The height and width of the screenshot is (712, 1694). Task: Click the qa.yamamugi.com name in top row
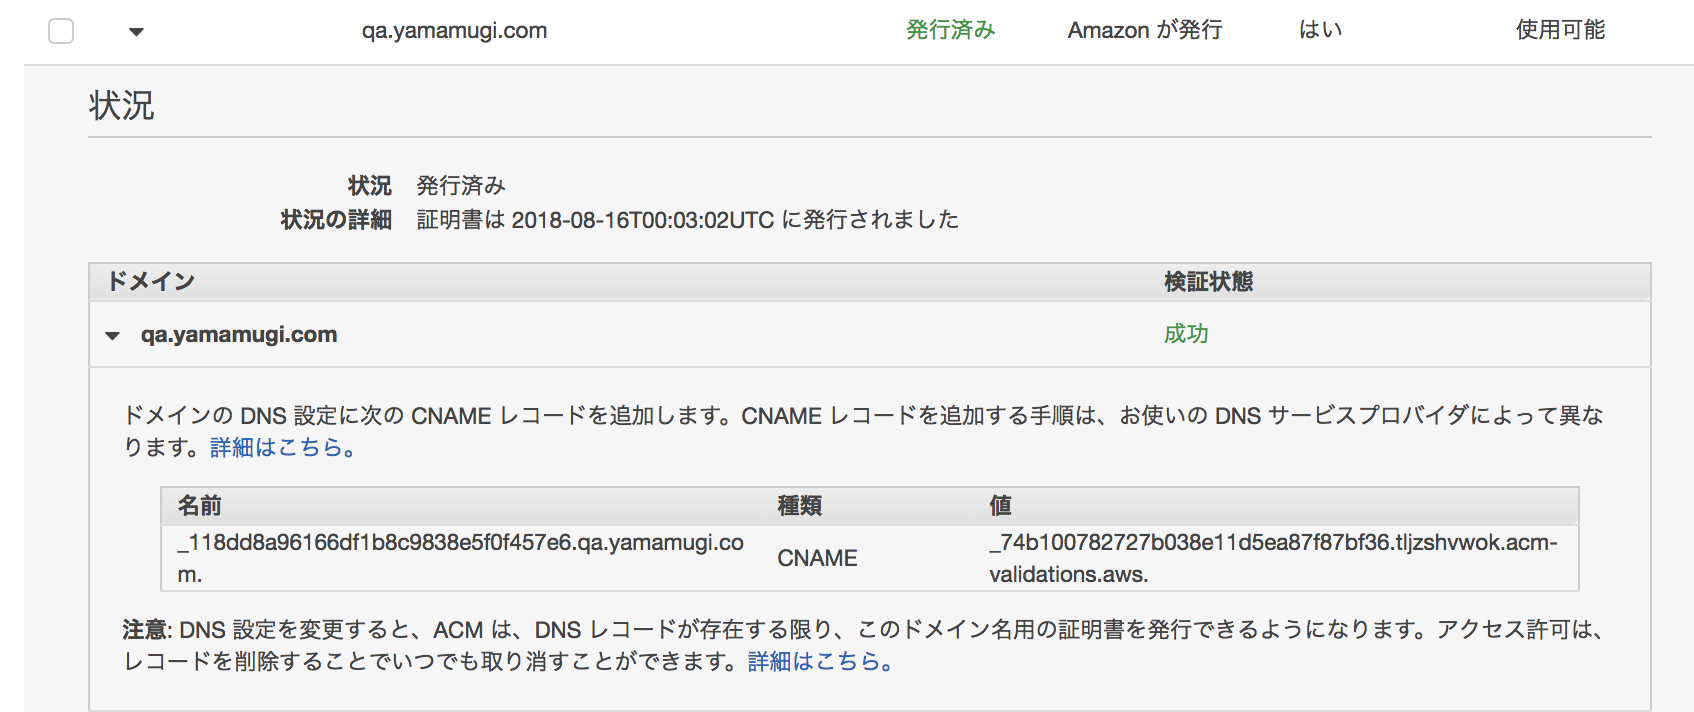point(454,31)
